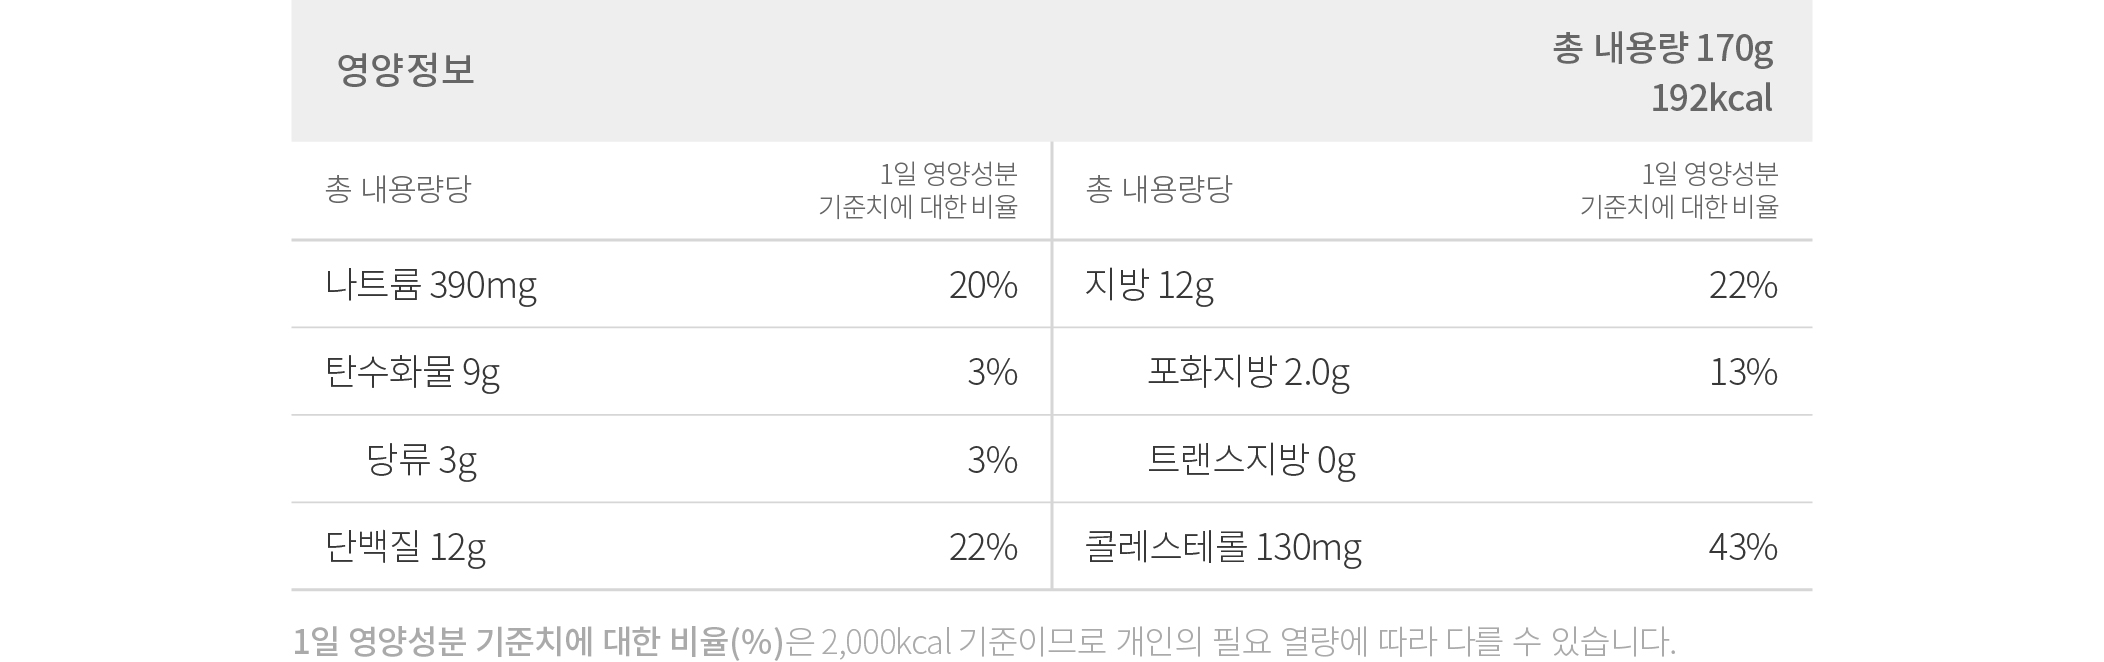Click the right 총 내용량당 column header
Image resolution: width=2104 pixels, height=662 pixels.
tap(1159, 189)
